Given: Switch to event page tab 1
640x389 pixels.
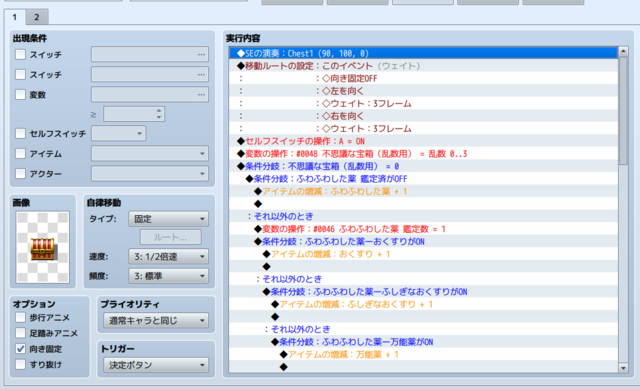Looking at the screenshot, I should tap(15, 17).
